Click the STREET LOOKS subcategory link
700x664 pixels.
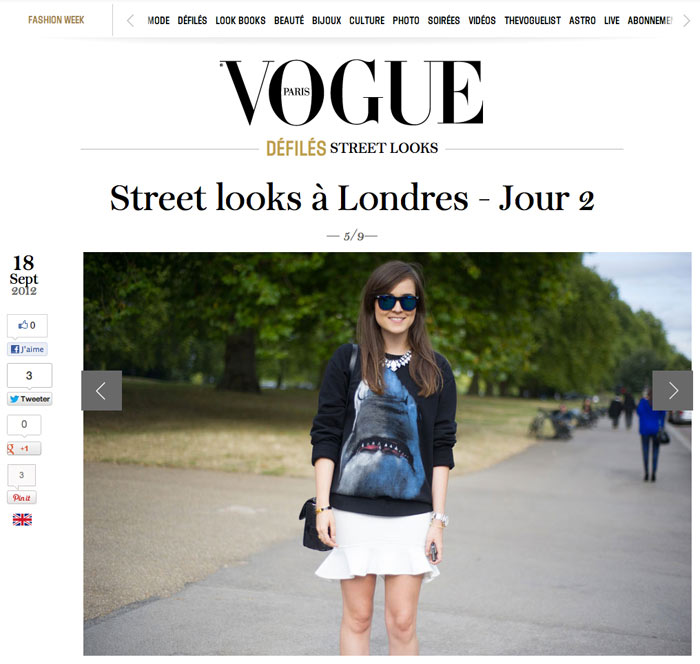pyautogui.click(x=384, y=148)
